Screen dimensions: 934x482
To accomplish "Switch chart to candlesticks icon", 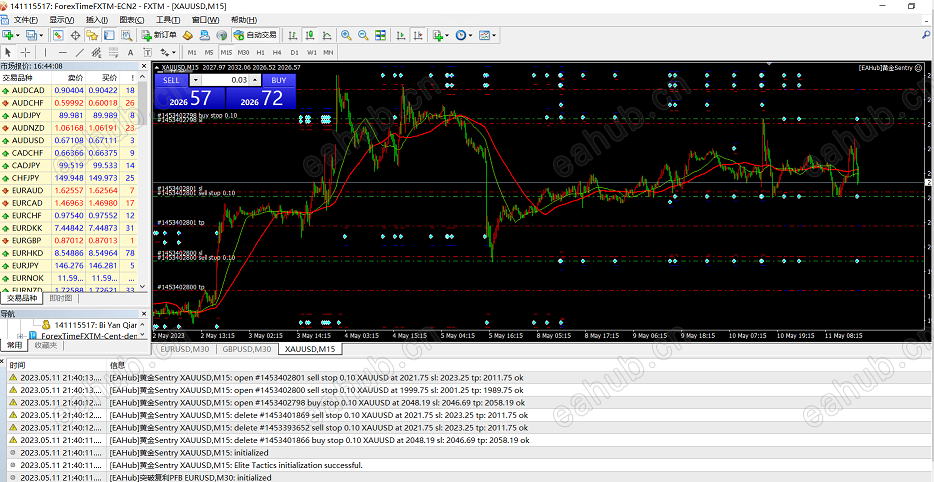I will coord(310,35).
